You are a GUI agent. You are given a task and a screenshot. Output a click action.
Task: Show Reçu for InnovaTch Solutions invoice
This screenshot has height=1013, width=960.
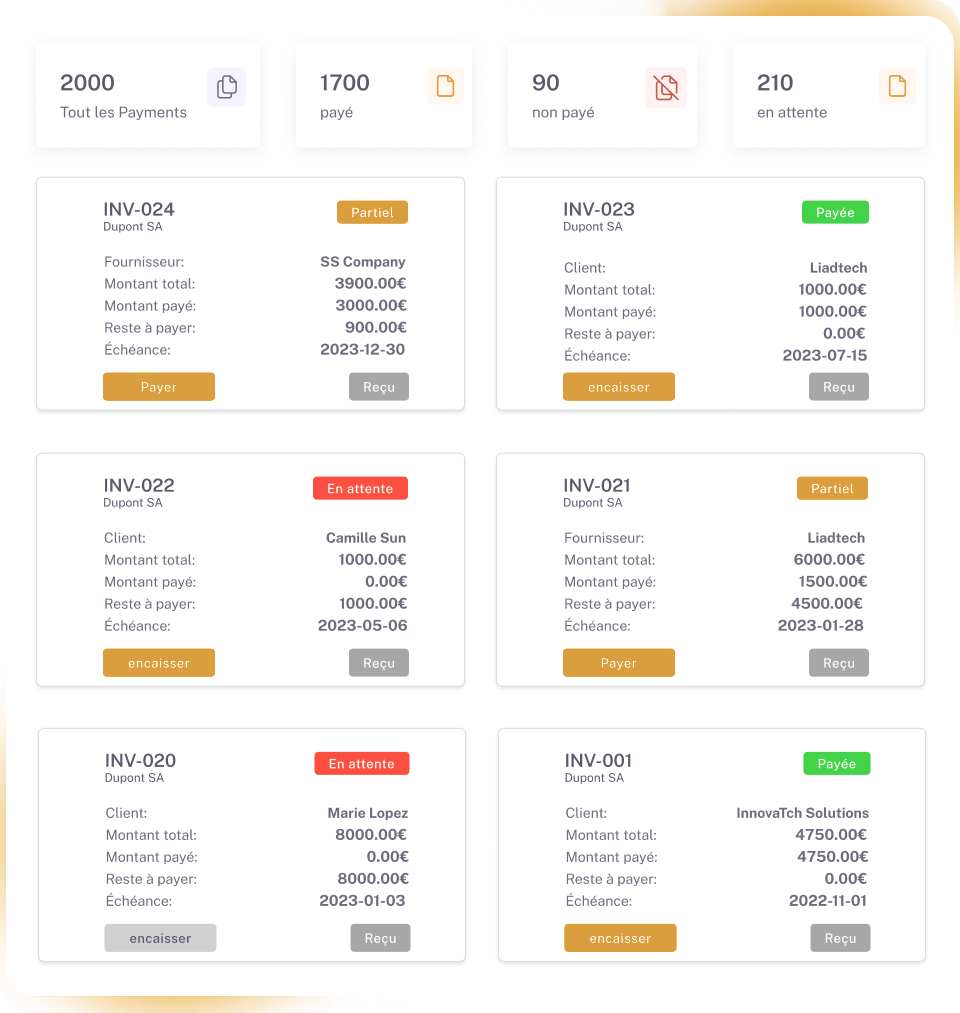tap(840, 938)
